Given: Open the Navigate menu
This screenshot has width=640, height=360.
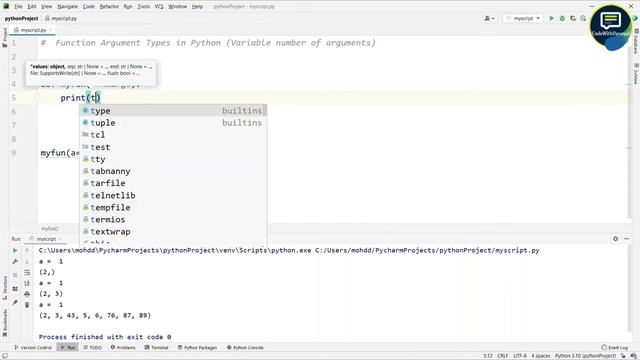Looking at the screenshot, I should pyautogui.click(x=67, y=7).
